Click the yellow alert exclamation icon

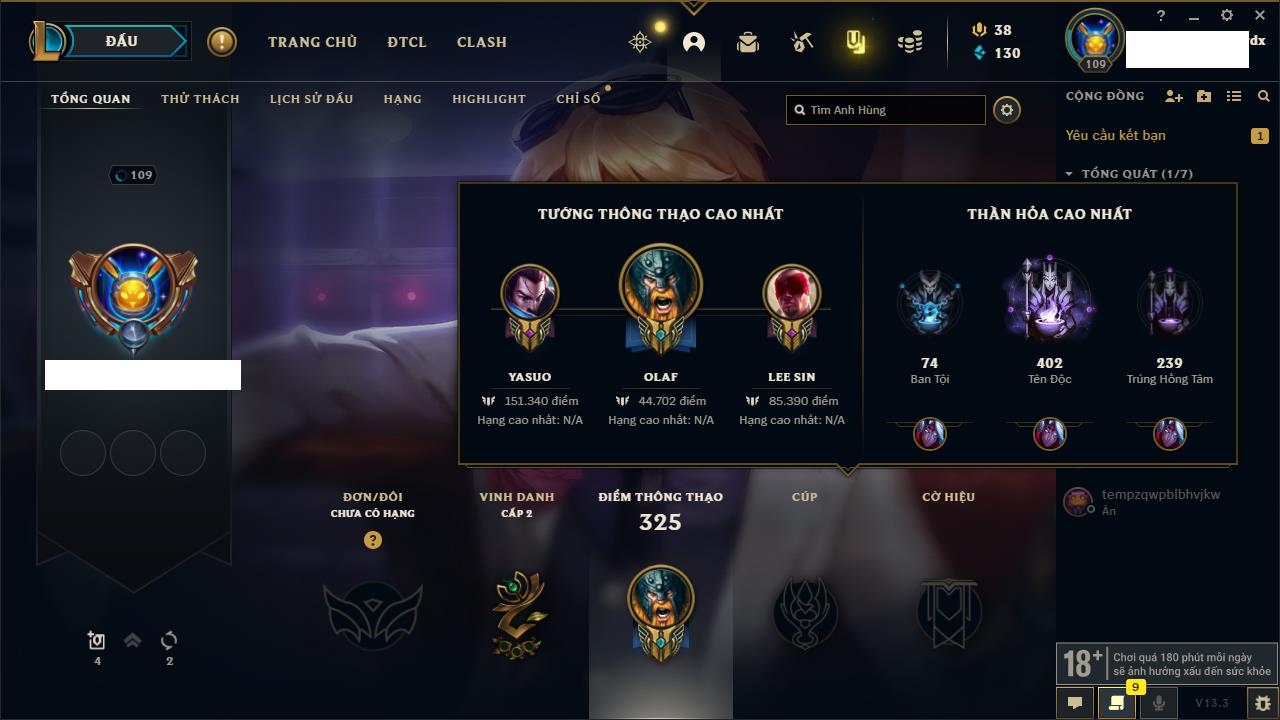(222, 42)
